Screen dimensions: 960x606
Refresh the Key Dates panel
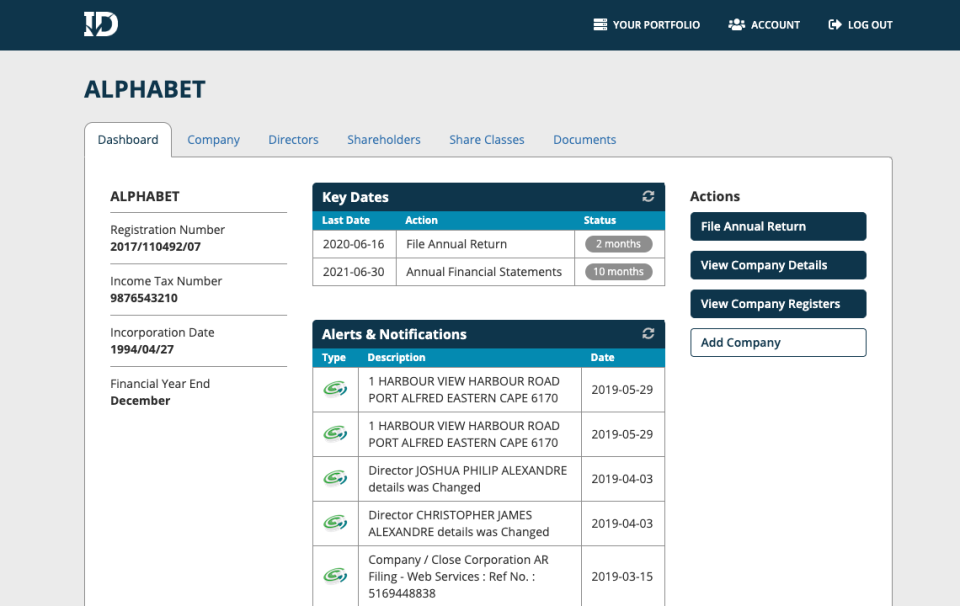click(x=648, y=197)
